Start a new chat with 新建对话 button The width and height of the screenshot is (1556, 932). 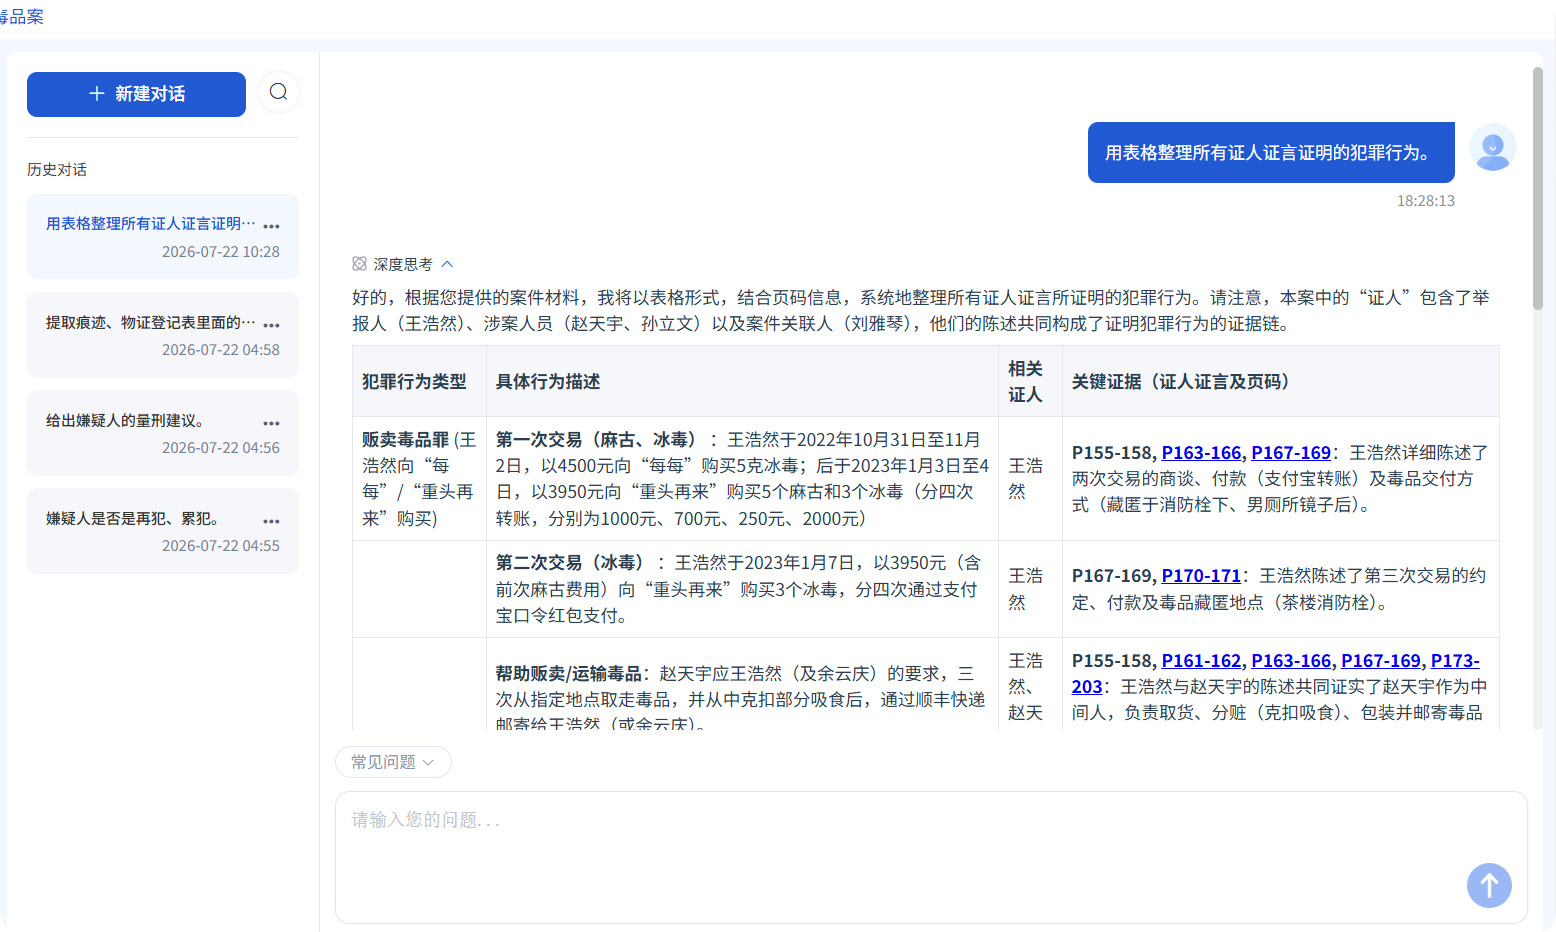point(136,94)
